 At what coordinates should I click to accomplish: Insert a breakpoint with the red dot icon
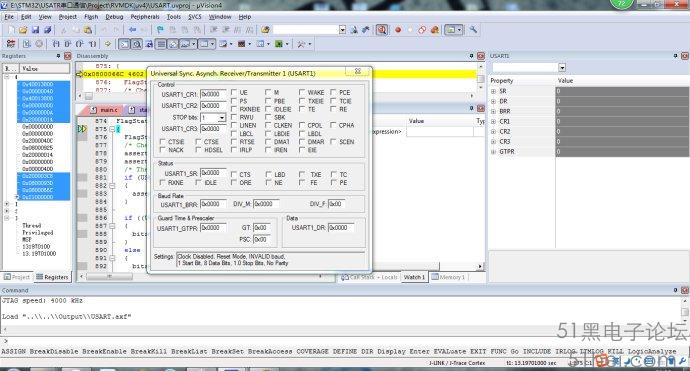[398, 30]
